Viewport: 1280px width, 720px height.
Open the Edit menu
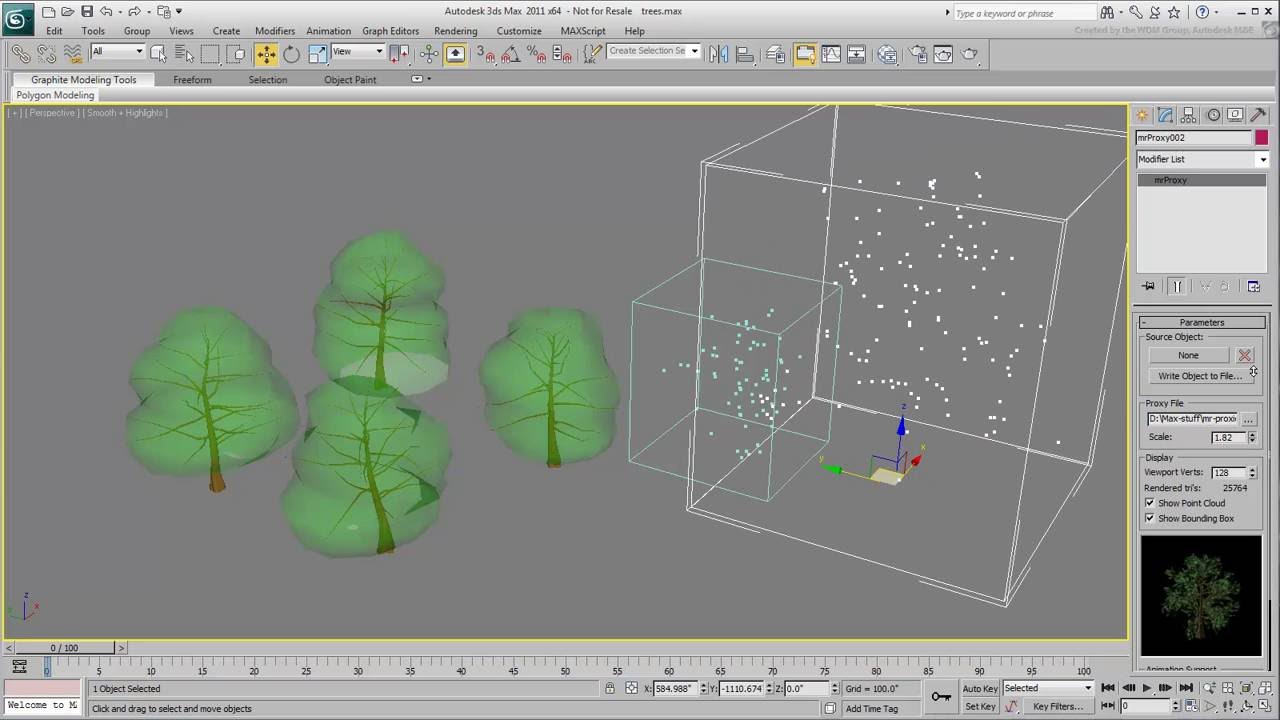[x=54, y=31]
